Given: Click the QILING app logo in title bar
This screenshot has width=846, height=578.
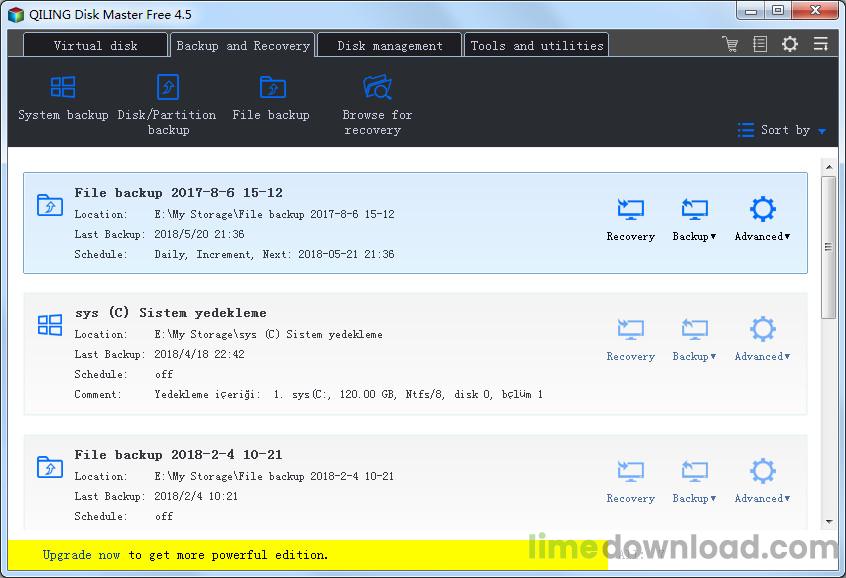Looking at the screenshot, I should [x=16, y=14].
